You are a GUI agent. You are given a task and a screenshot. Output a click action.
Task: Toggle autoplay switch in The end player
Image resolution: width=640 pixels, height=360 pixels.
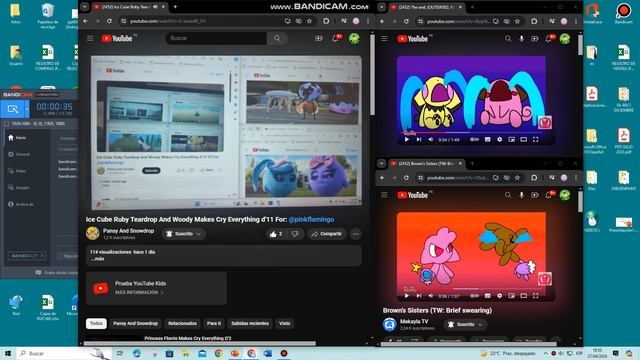[474, 140]
